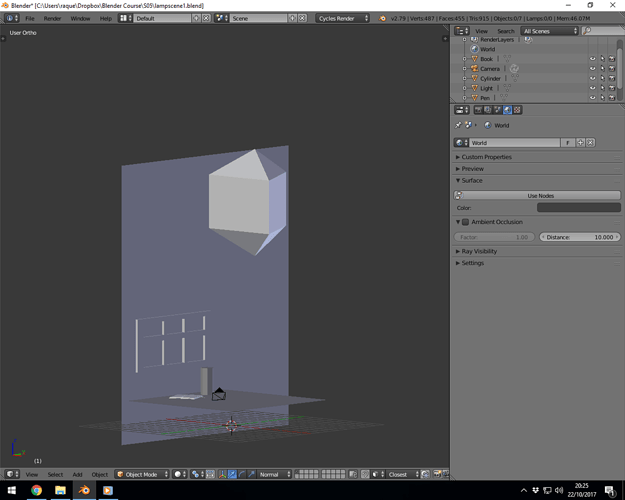Screen dimensions: 625x500
Task: Open the Render properties tab
Action: pyautogui.click(x=478, y=110)
